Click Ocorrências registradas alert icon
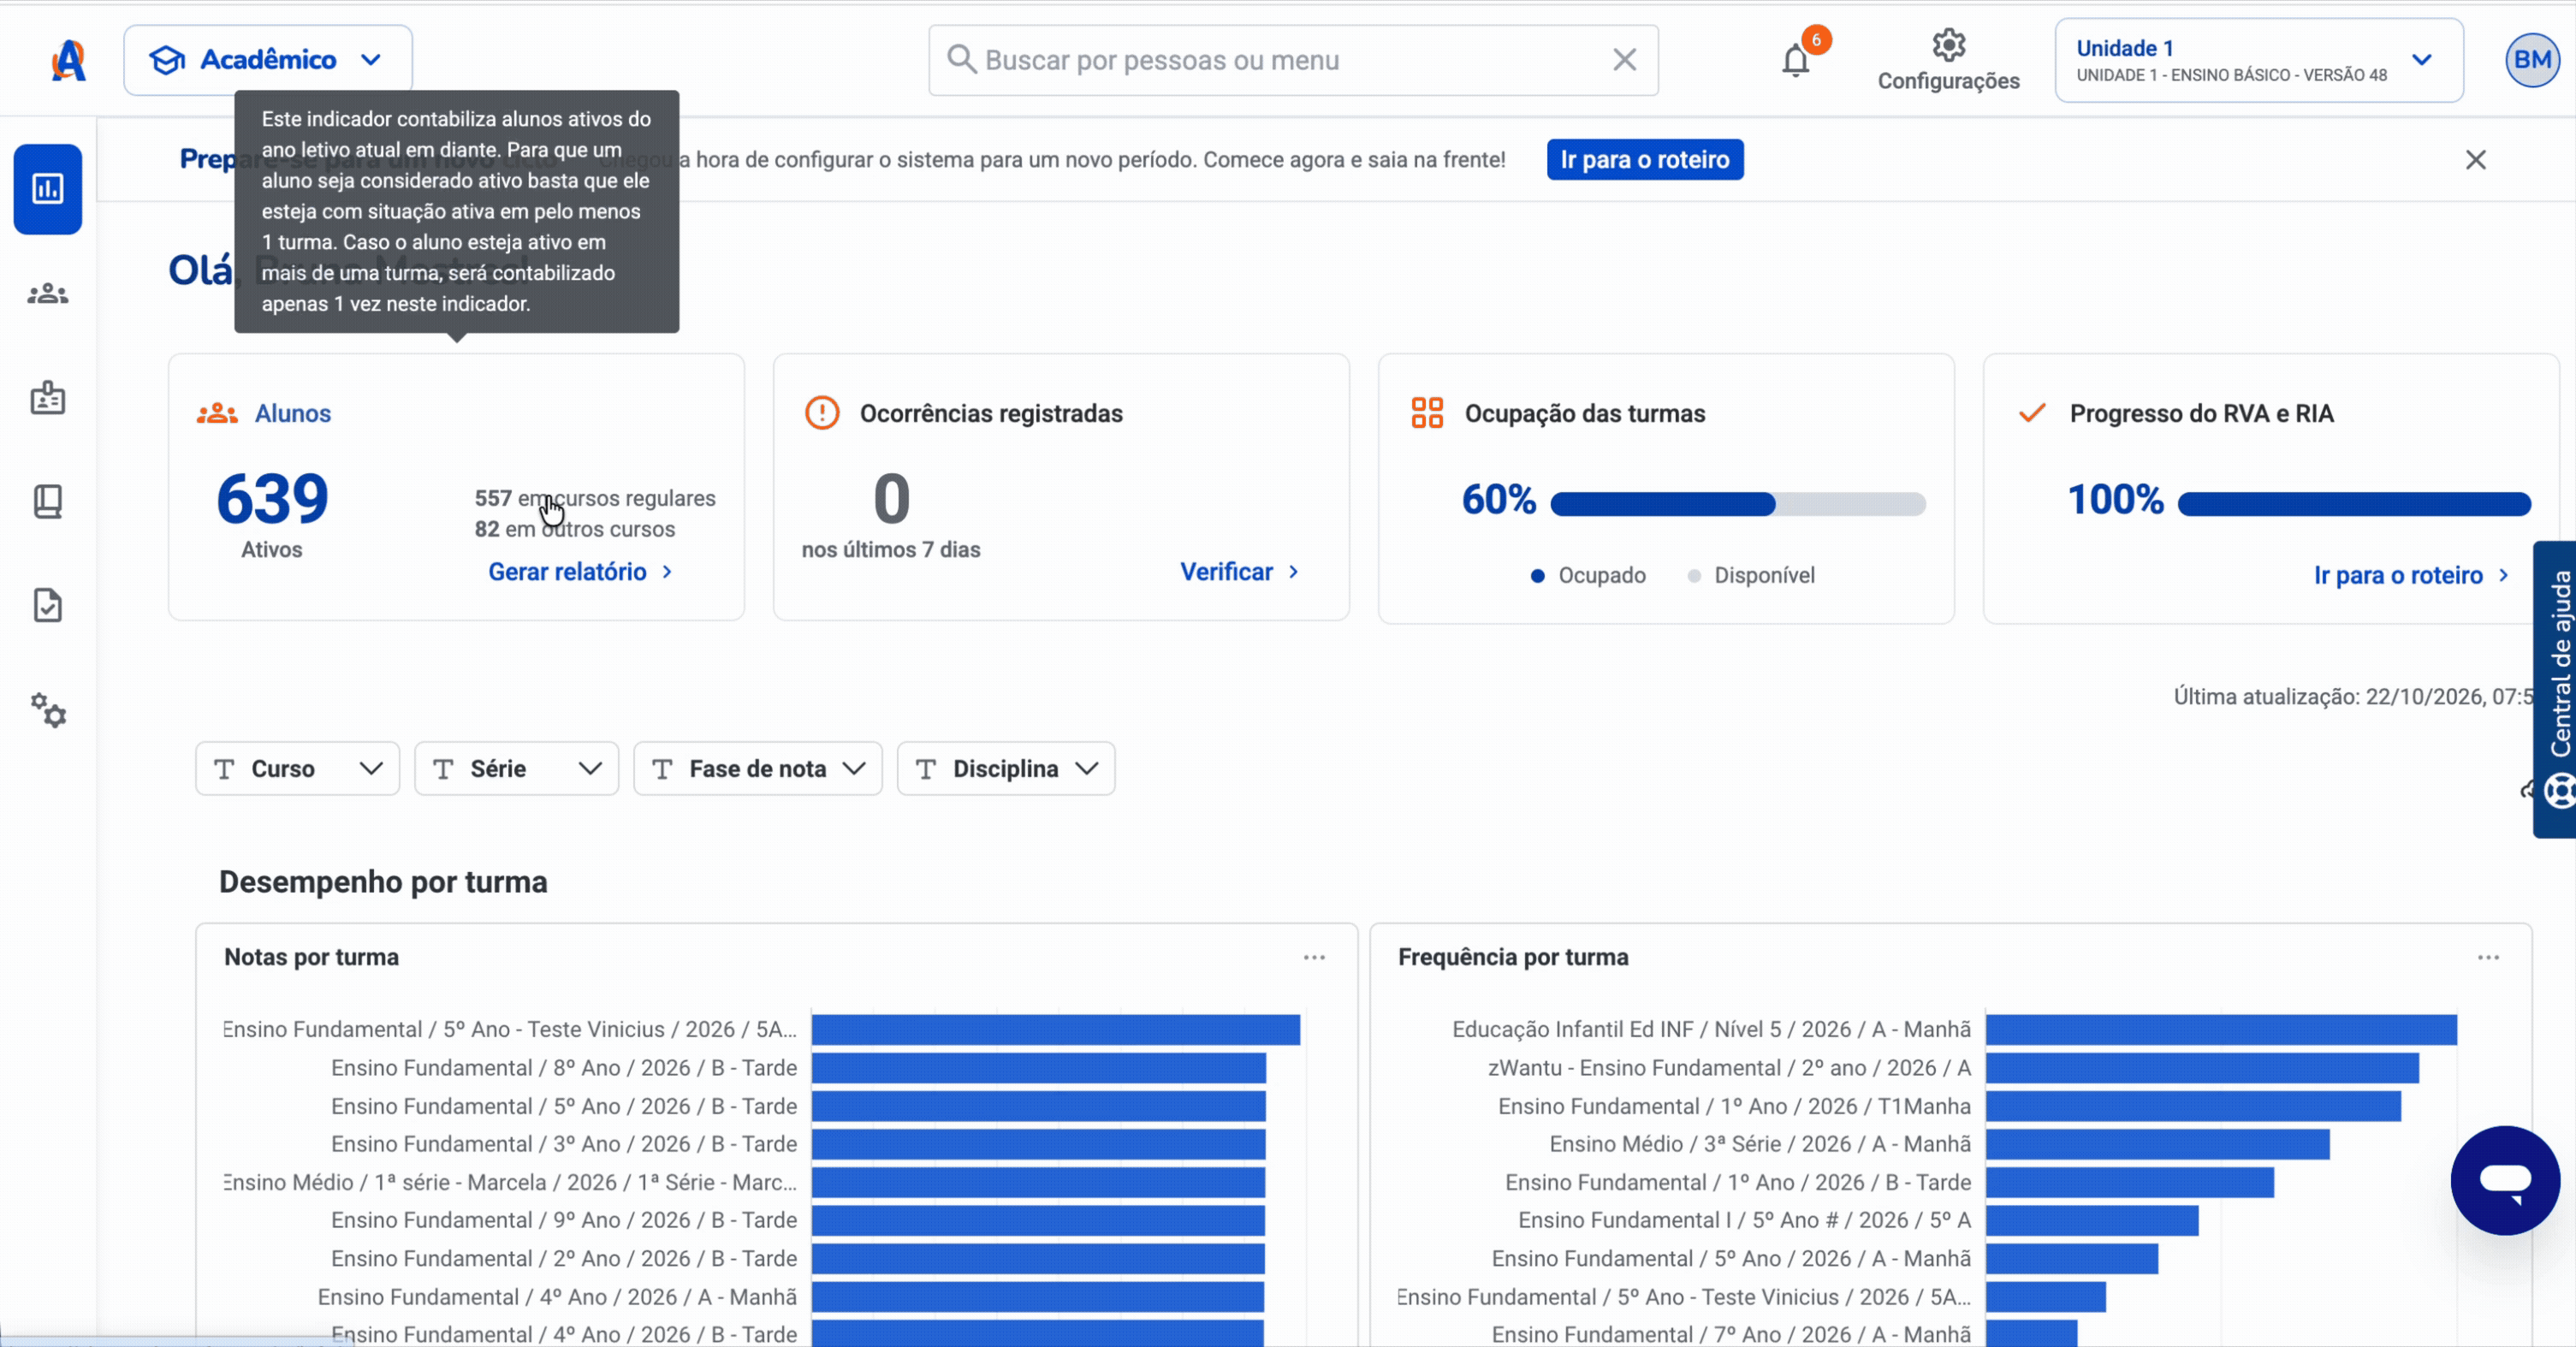 (822, 413)
